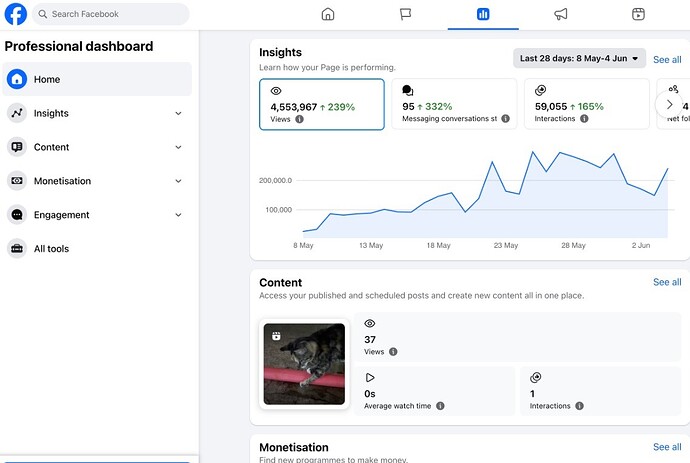Expand the Monetisation sidebar section
Image resolution: width=690 pixels, height=463 pixels.
(x=97, y=181)
